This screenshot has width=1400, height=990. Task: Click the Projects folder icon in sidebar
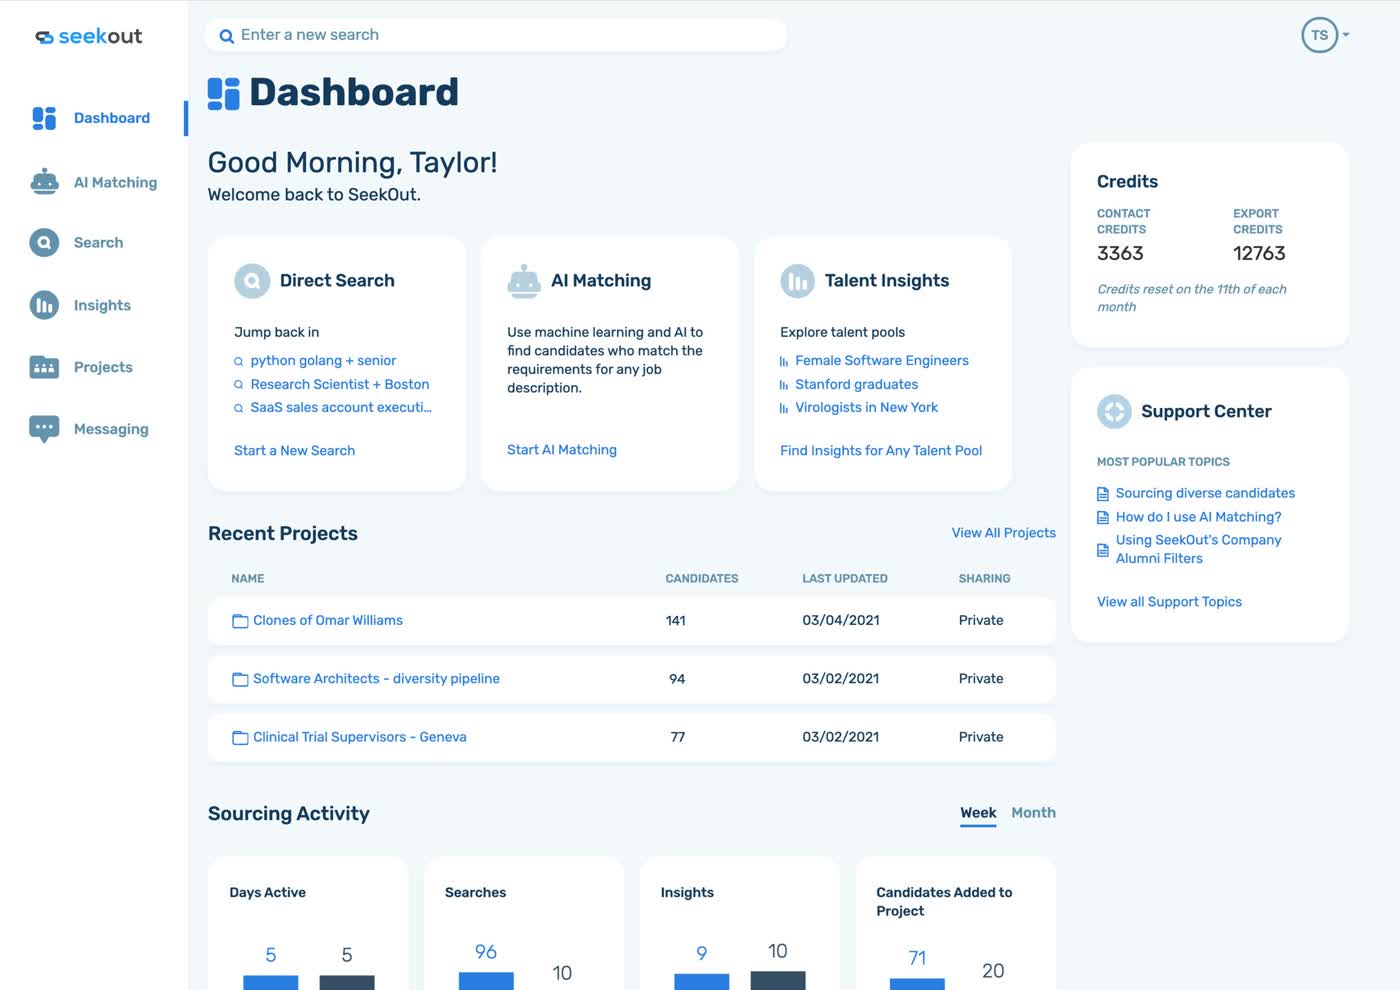44,367
